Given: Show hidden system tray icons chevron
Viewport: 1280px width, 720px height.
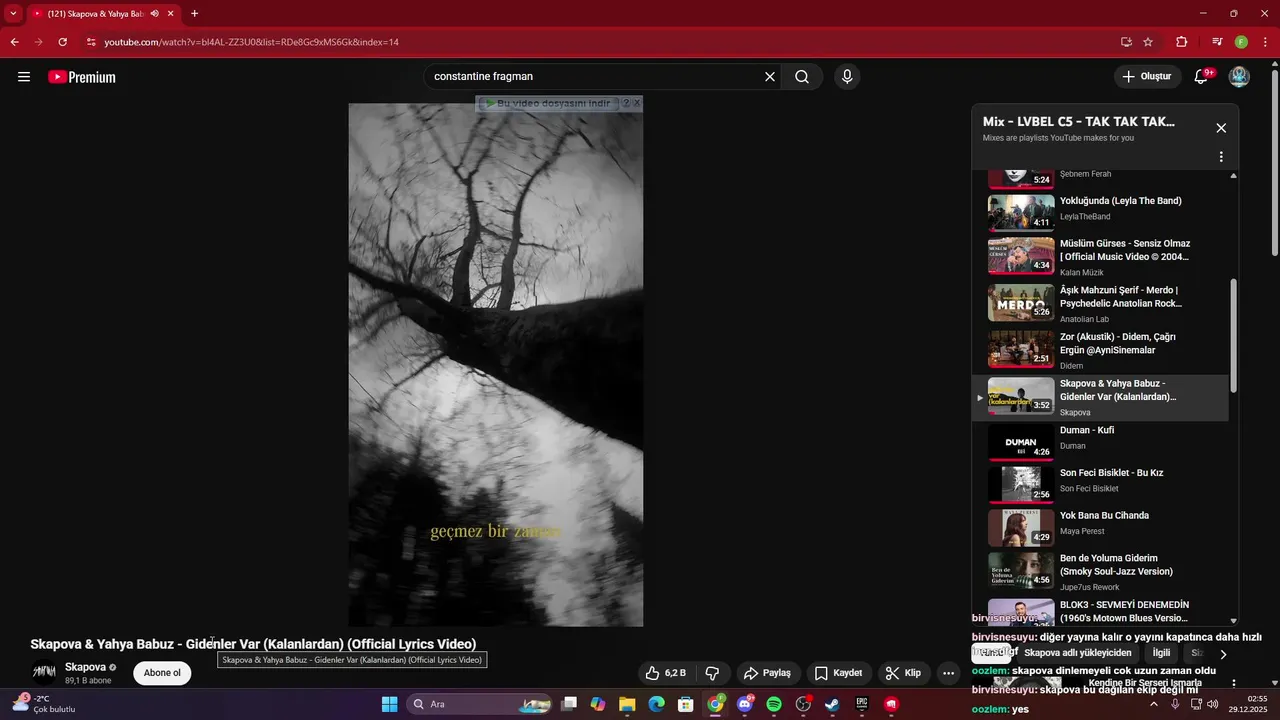Looking at the screenshot, I should tap(1153, 704).
